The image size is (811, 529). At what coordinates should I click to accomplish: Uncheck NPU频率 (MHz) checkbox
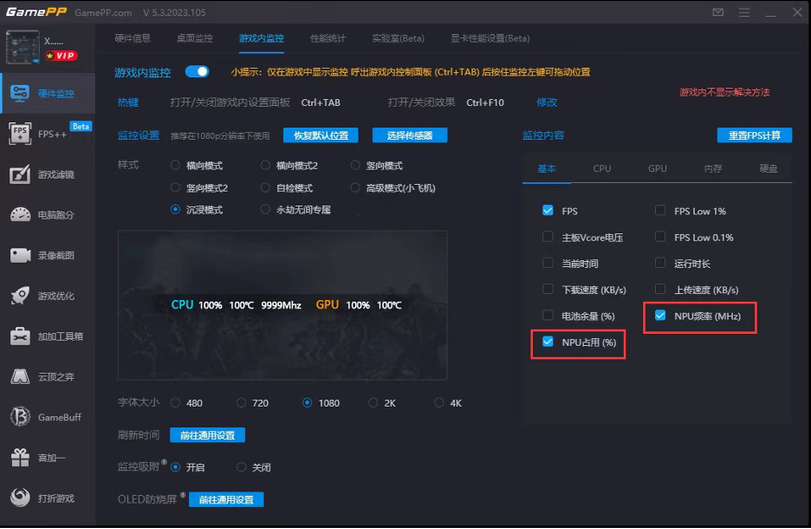660,315
